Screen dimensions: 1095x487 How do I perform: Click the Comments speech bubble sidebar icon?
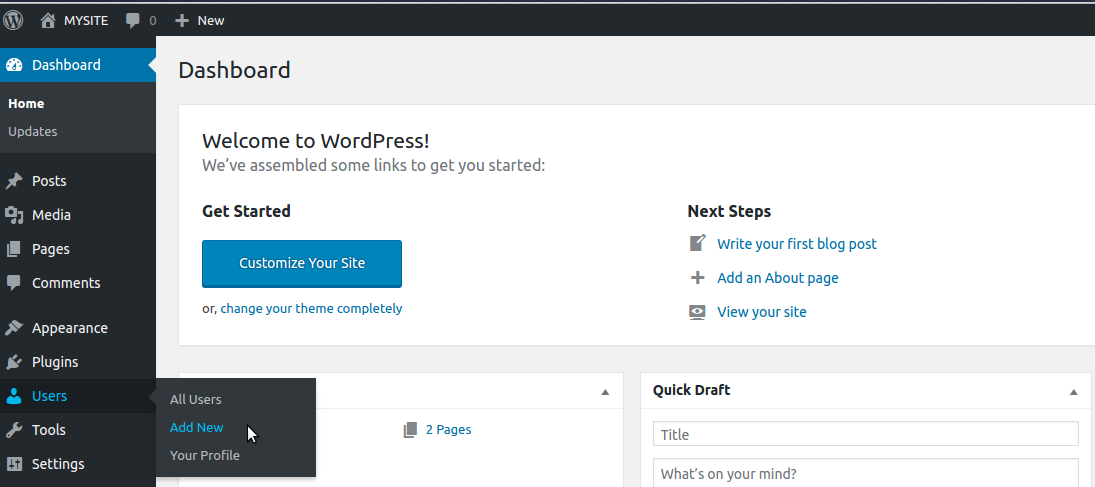(x=14, y=282)
